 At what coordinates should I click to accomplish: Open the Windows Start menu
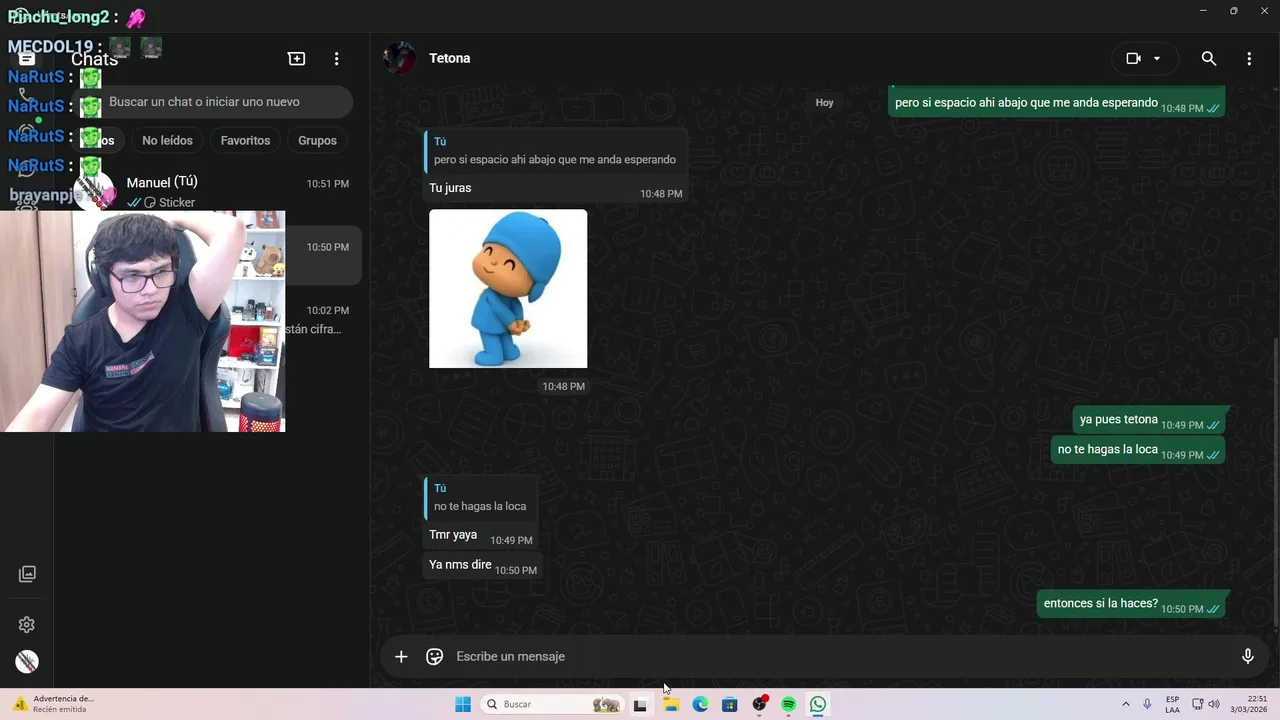pos(463,704)
